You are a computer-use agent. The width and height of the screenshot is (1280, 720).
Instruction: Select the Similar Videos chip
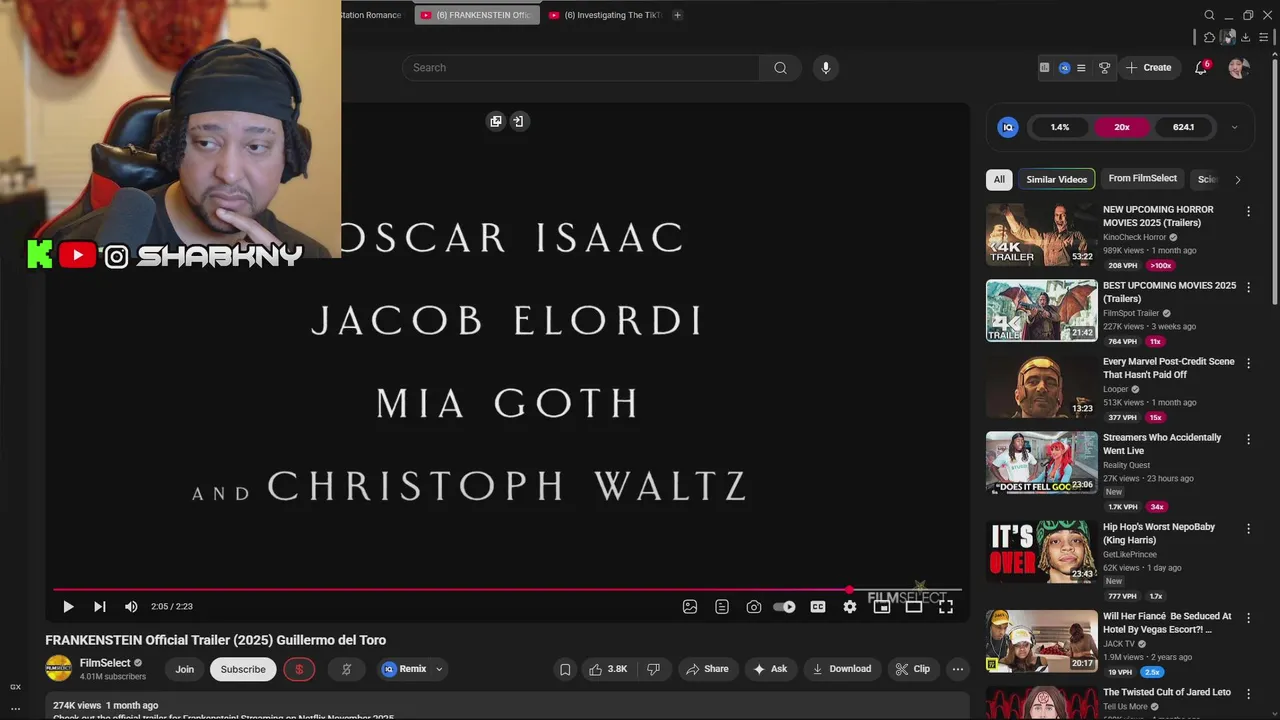1057,179
